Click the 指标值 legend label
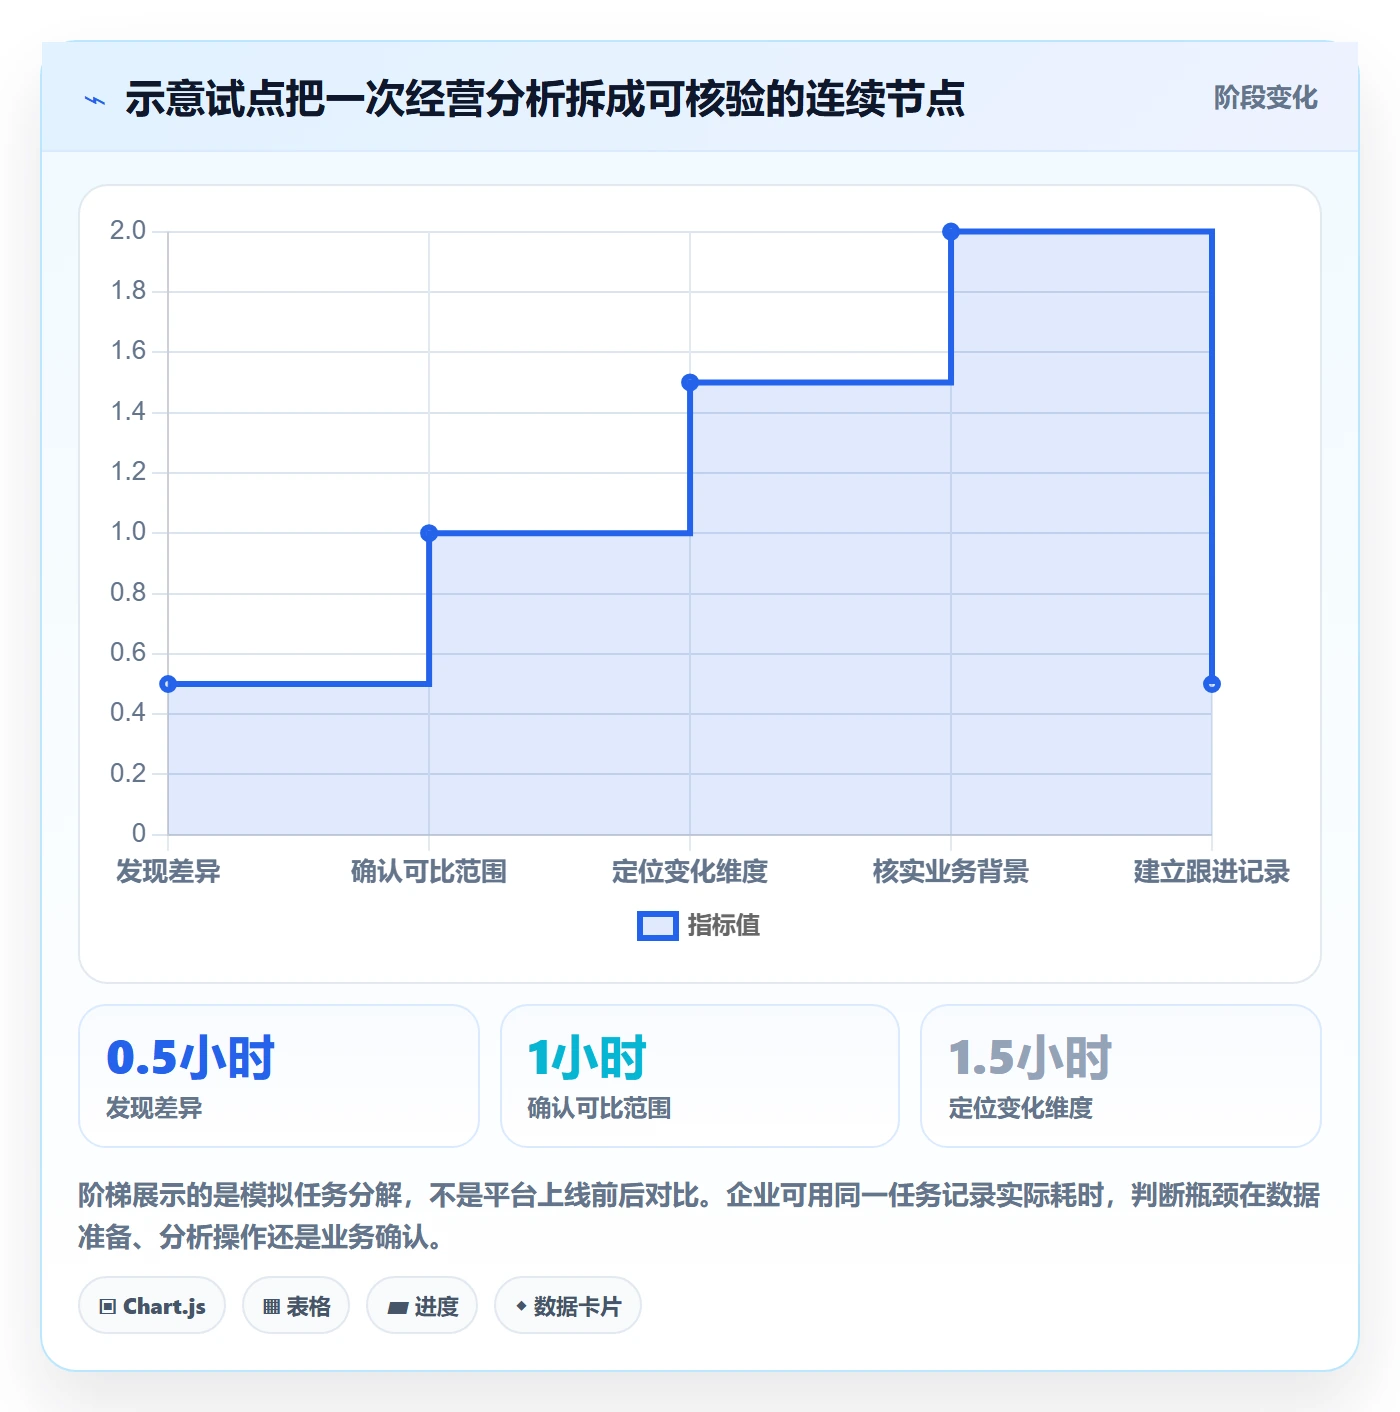The width and height of the screenshot is (1400, 1412). 724,926
